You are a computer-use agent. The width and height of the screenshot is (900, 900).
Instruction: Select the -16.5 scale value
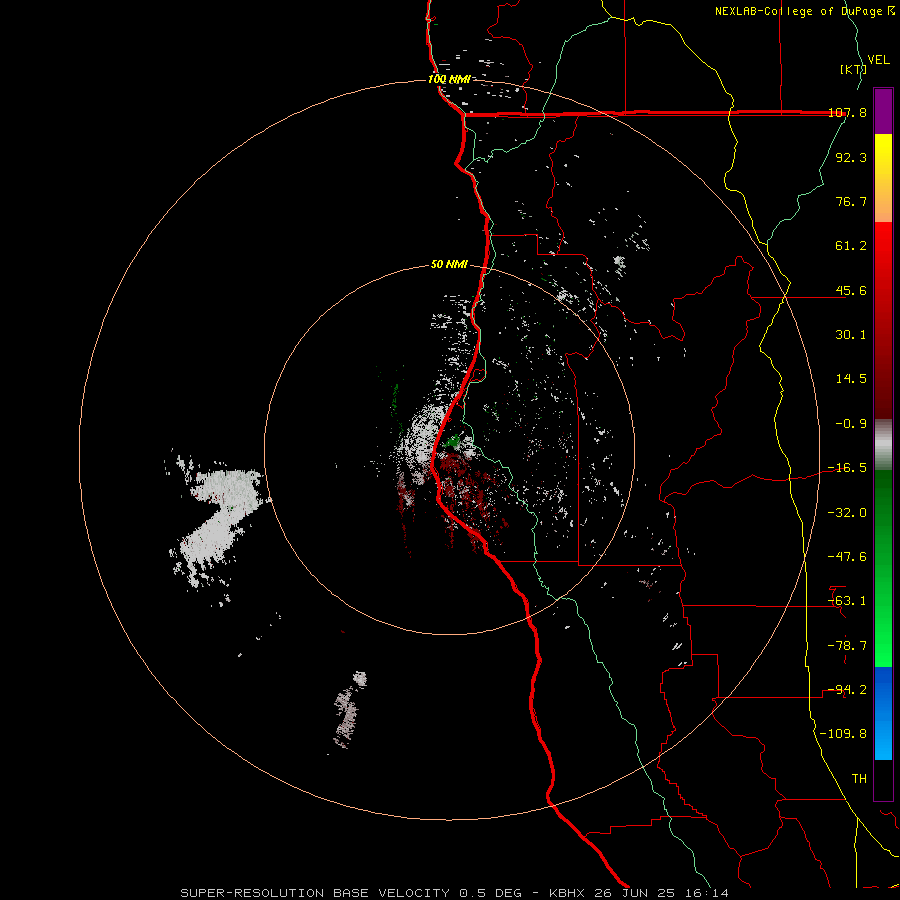click(x=847, y=468)
